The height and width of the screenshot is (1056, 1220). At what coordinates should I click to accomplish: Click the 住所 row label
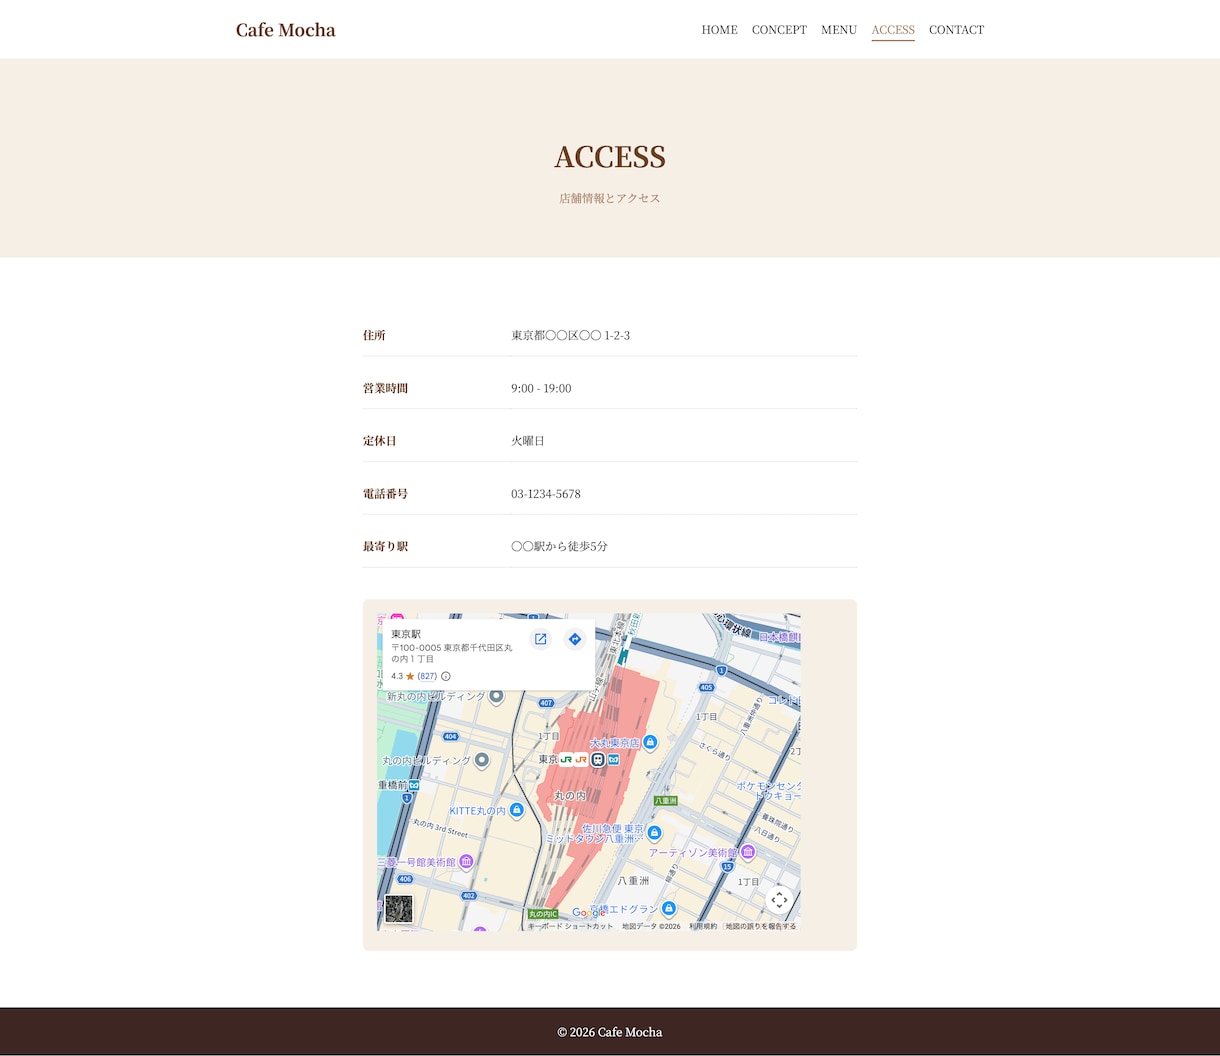(x=374, y=335)
